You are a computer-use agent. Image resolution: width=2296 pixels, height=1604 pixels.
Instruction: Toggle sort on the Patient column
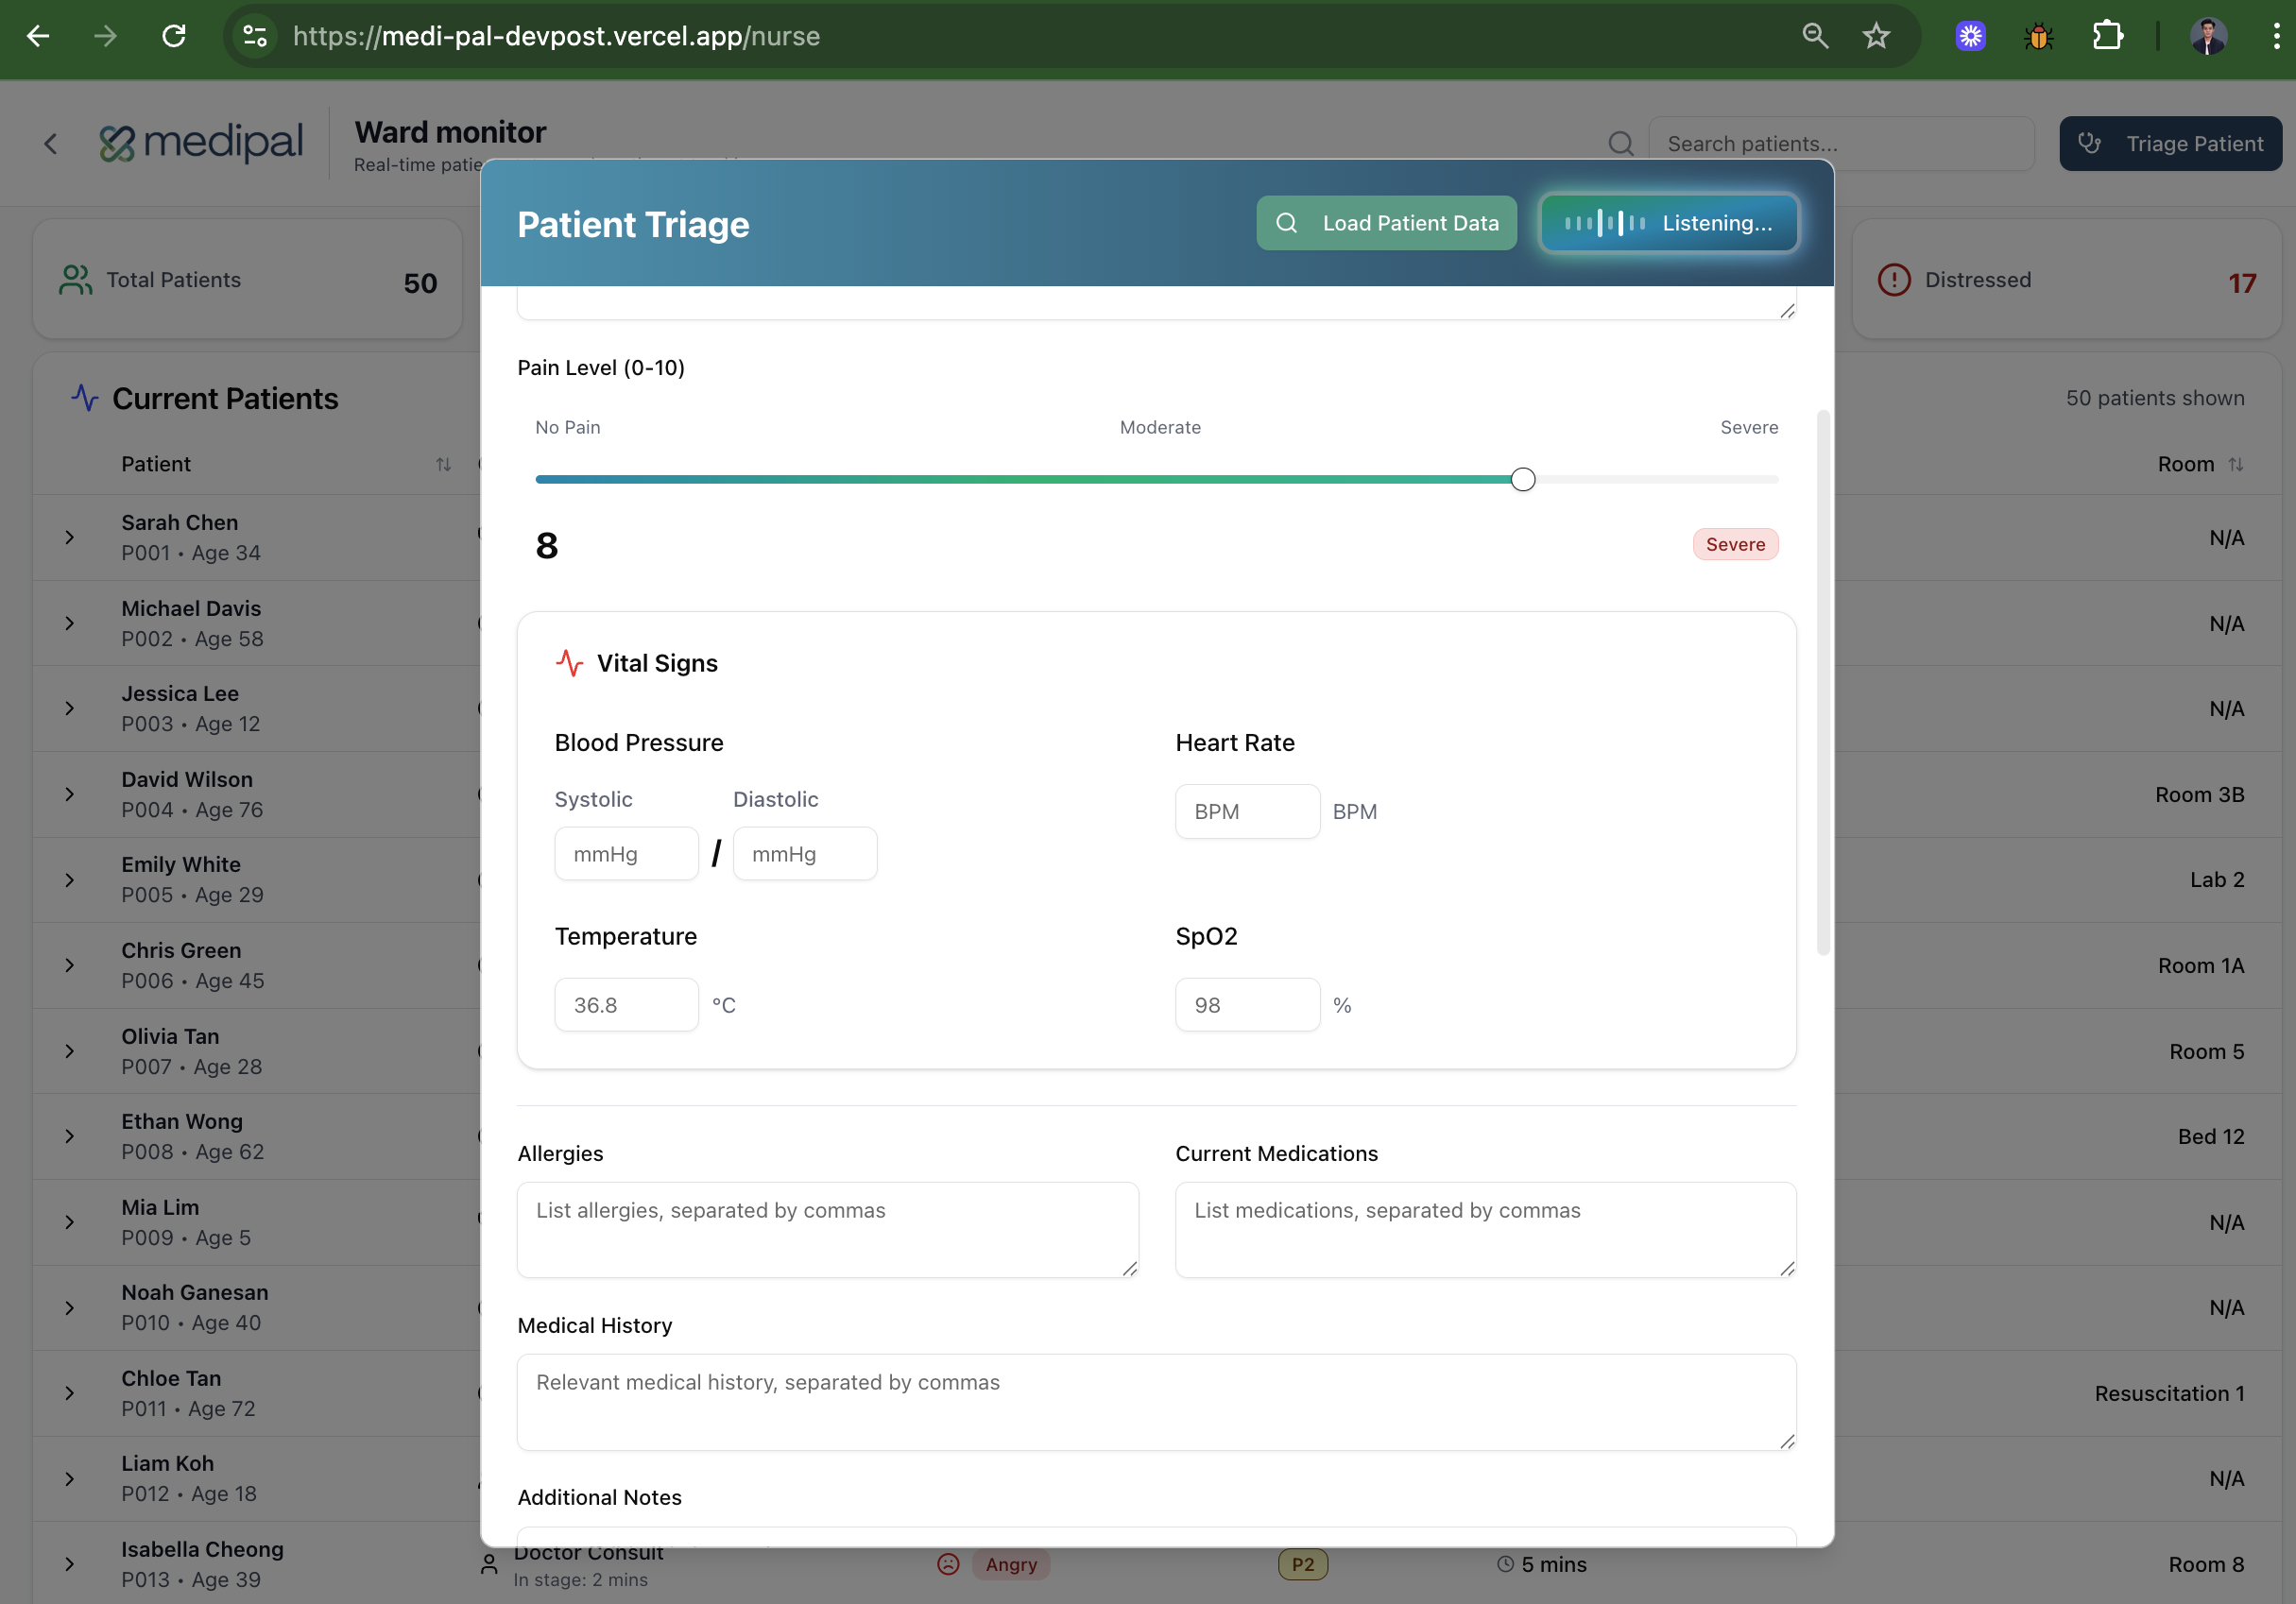pyautogui.click(x=443, y=464)
